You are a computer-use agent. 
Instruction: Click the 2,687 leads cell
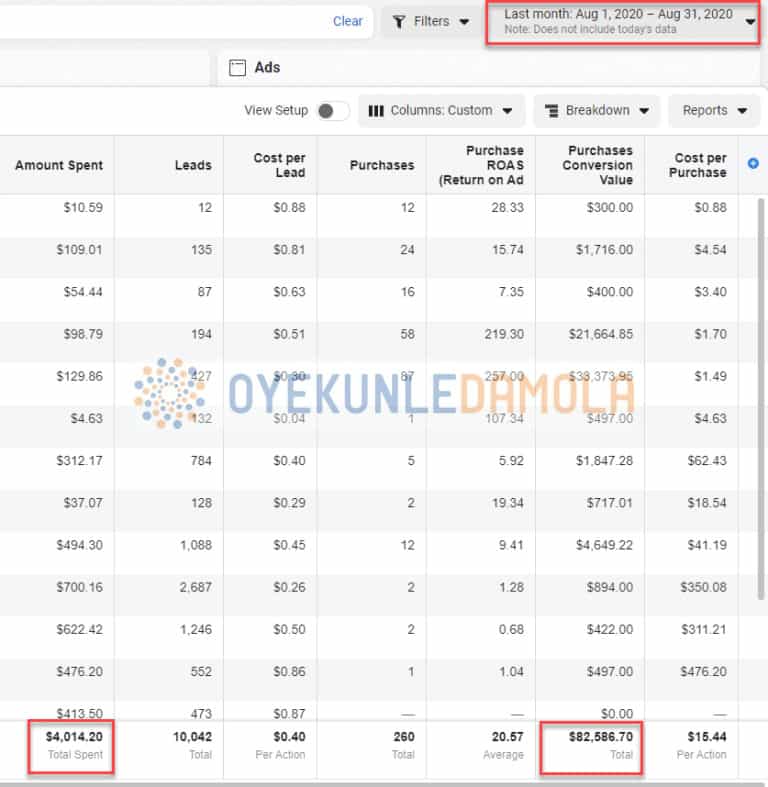click(196, 587)
